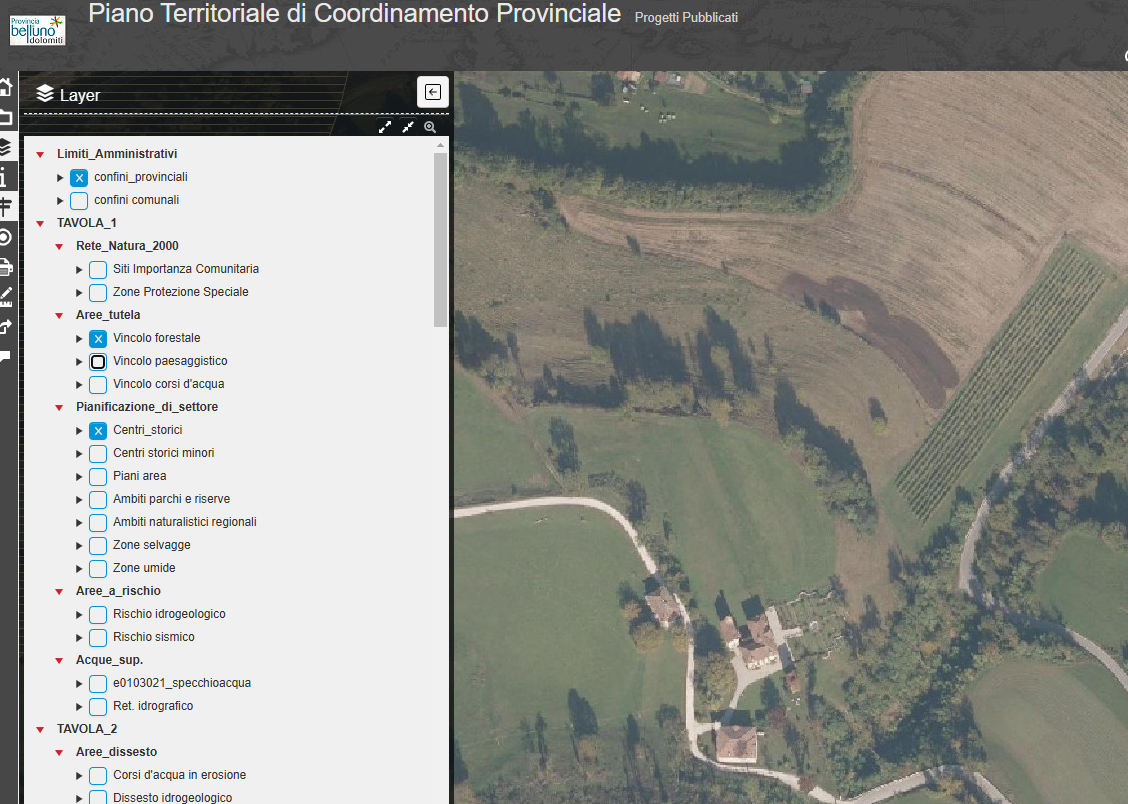Expand confini comunali layer legend arrow
This screenshot has height=804, width=1128.
point(60,201)
